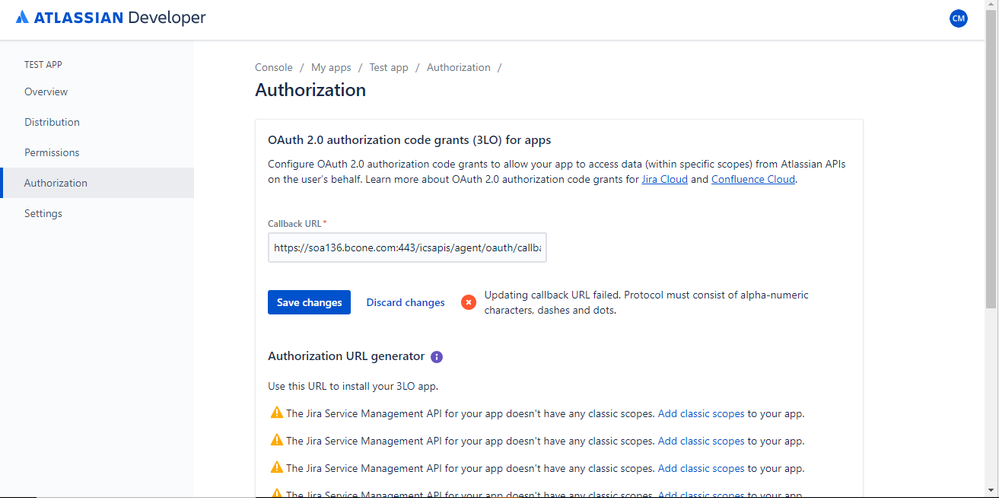
Task: Click the Authorization page heading
Action: [310, 90]
